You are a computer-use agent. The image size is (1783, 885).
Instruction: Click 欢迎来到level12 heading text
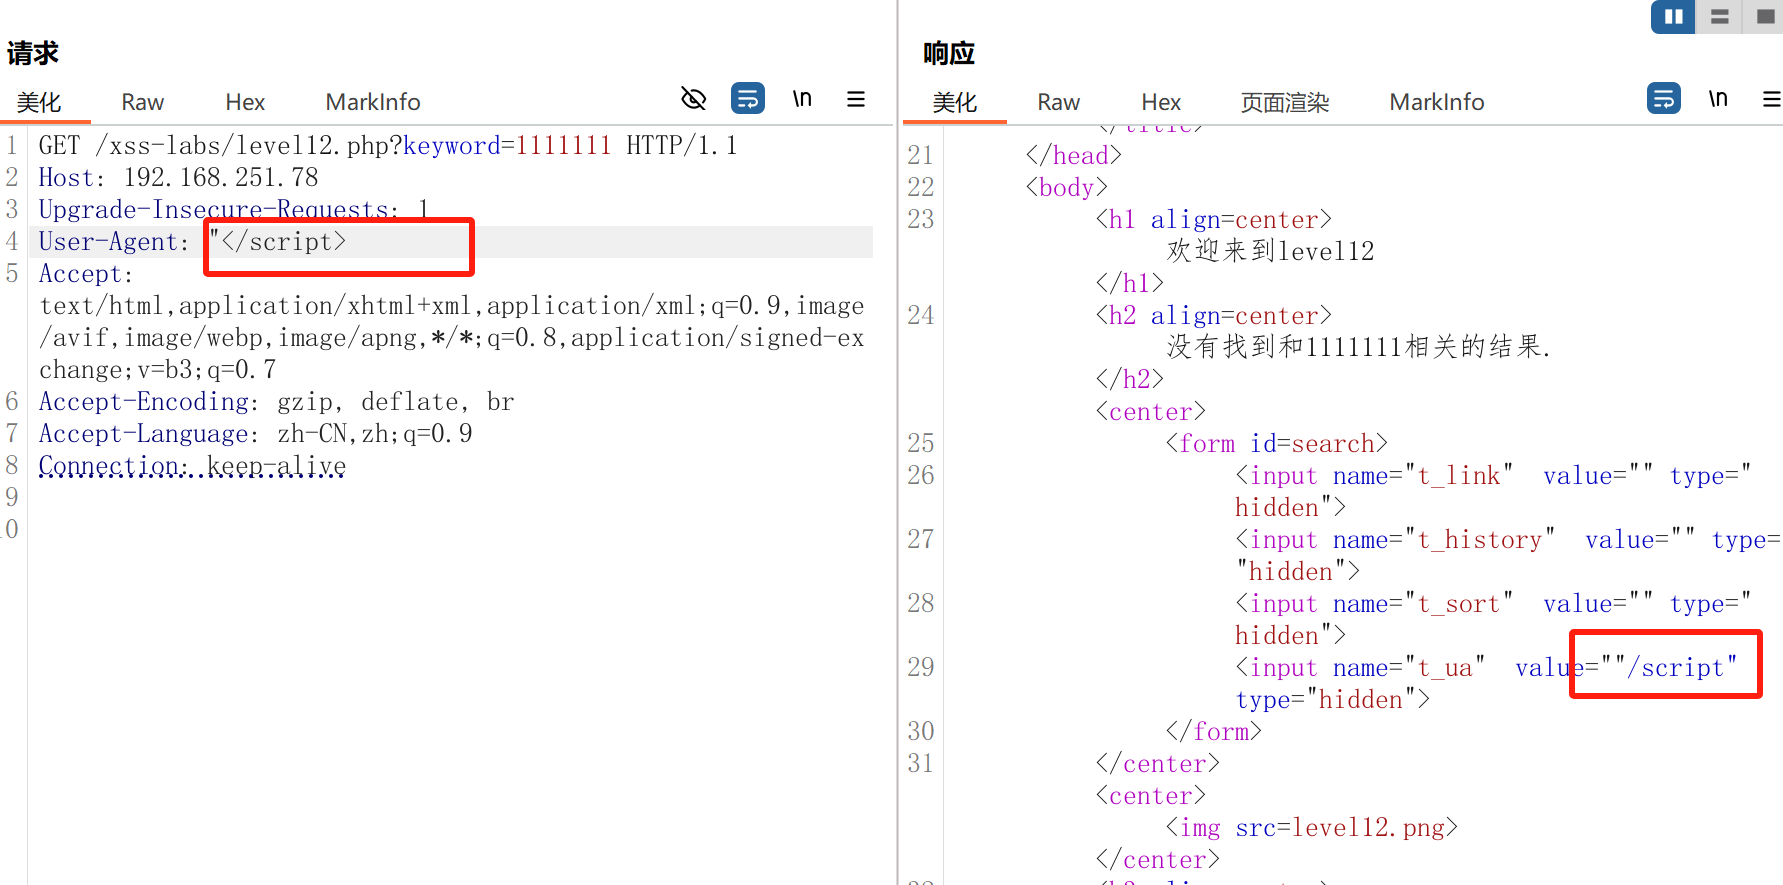(1270, 251)
